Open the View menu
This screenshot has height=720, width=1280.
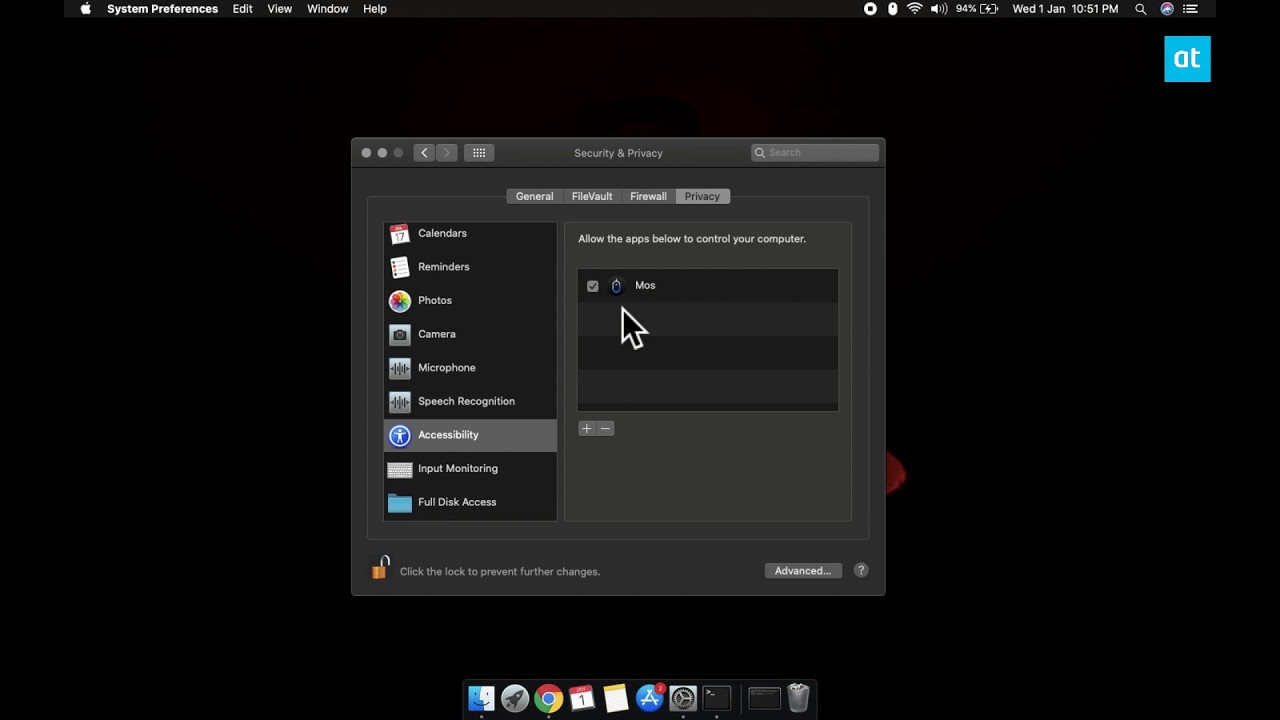click(x=280, y=9)
